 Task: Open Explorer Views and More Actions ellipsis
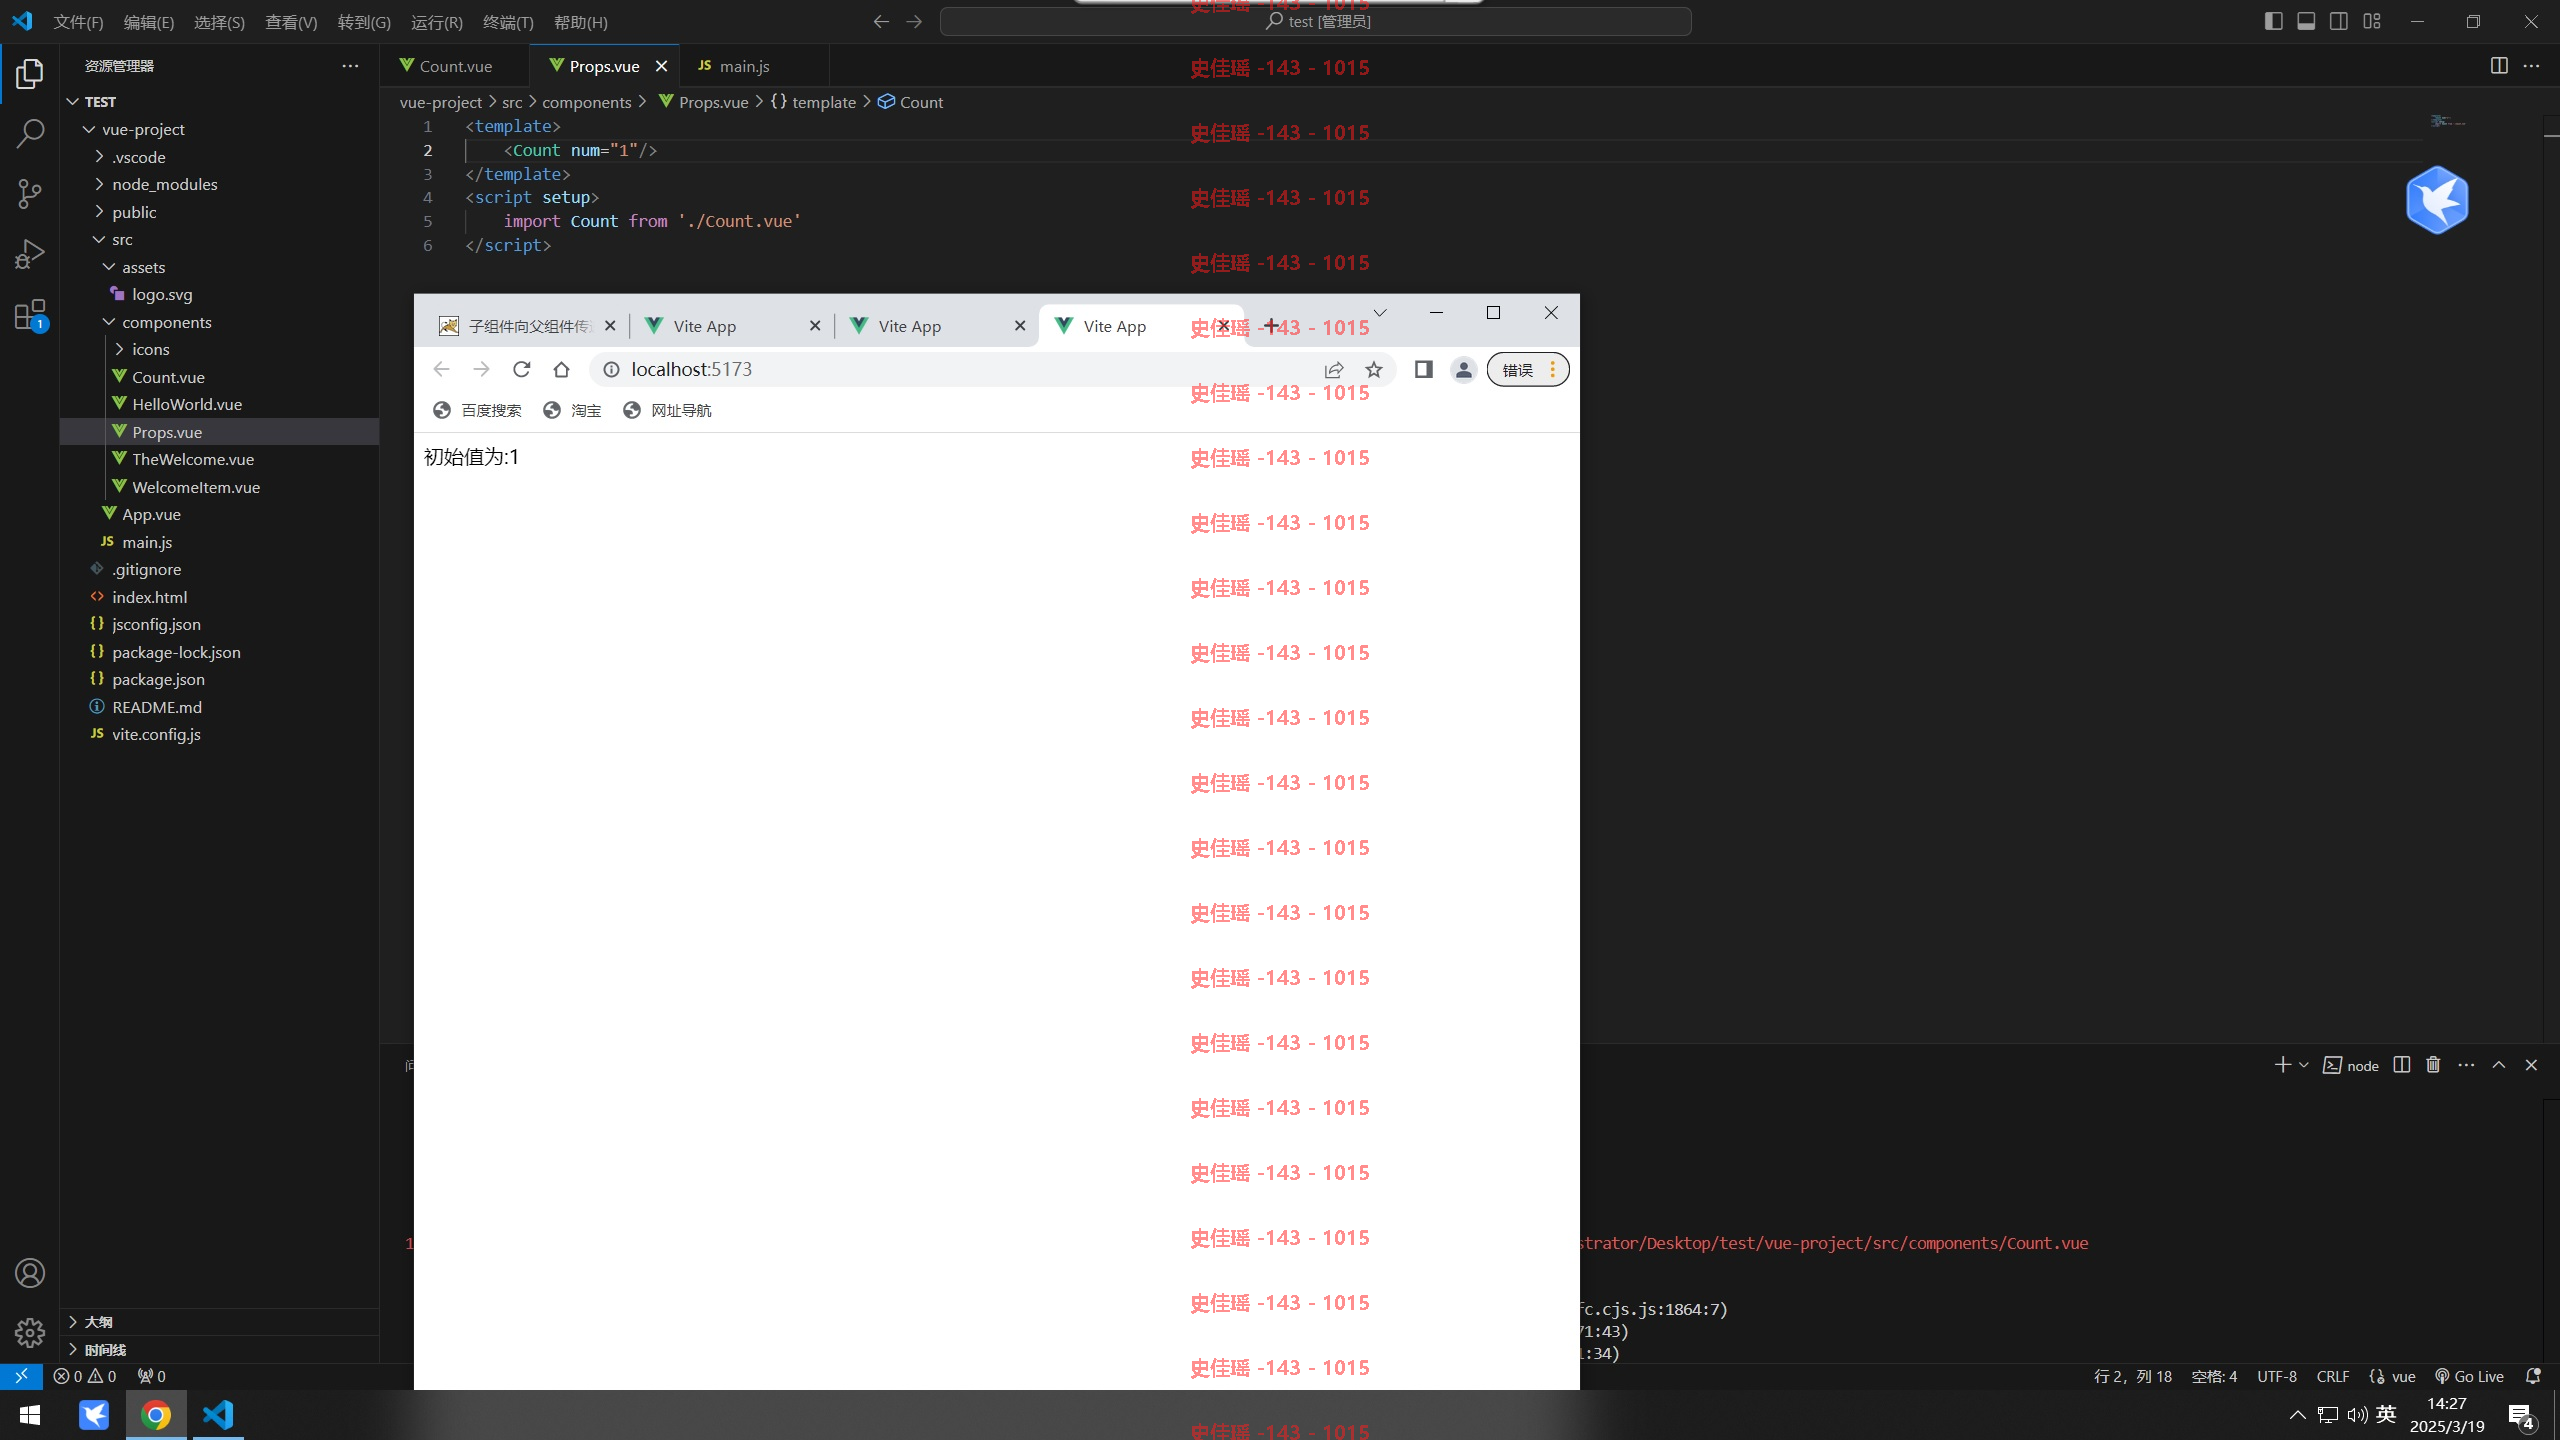[350, 66]
